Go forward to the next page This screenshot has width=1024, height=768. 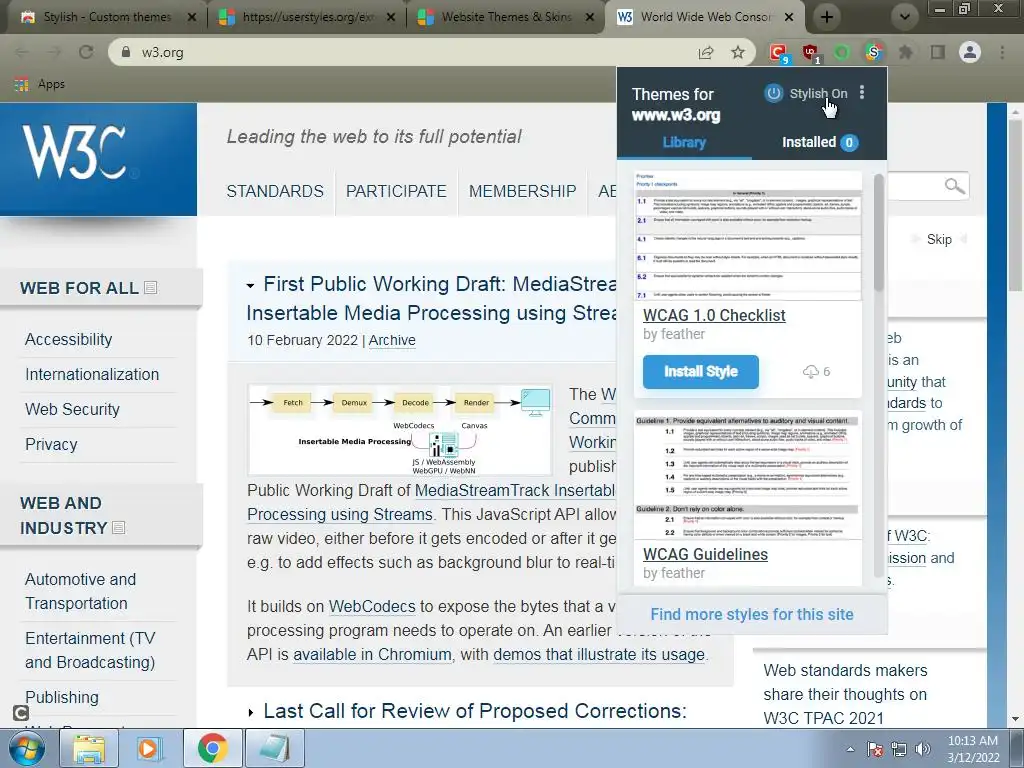point(54,52)
